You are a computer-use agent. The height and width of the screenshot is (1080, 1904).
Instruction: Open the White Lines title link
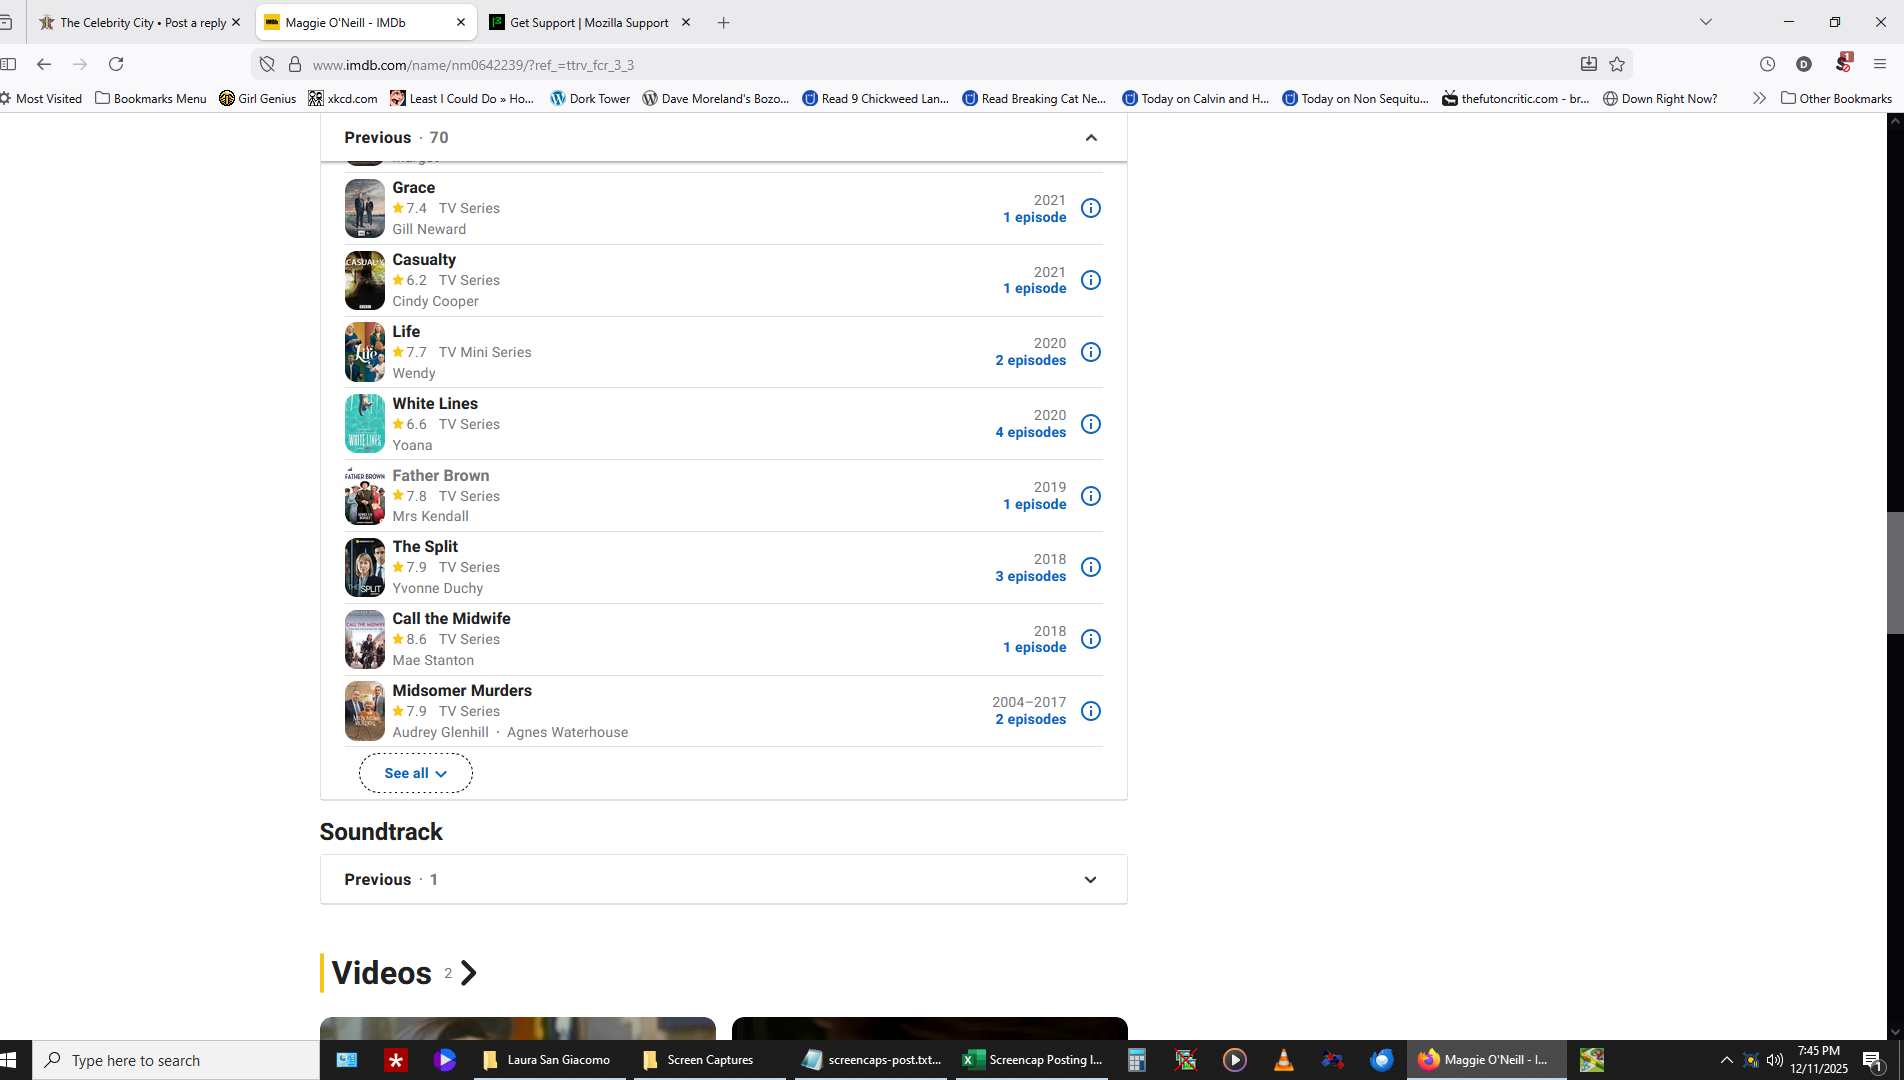coord(435,403)
